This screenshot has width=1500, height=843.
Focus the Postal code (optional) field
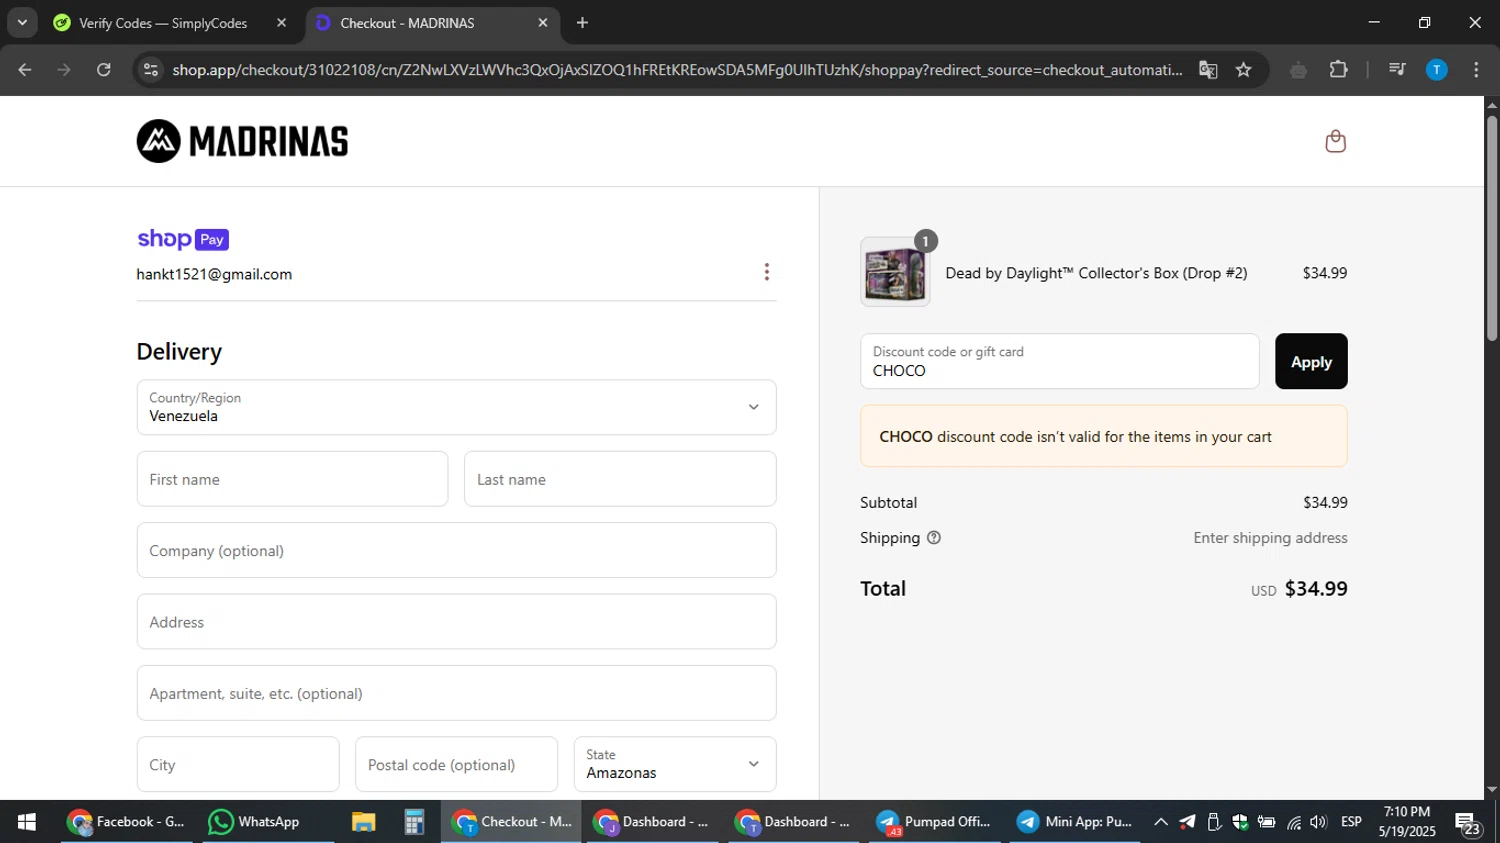tap(456, 764)
